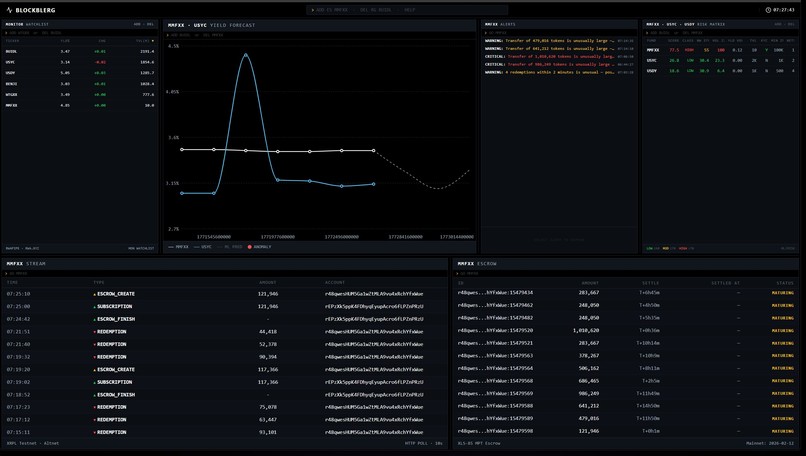Select the 07:15:11 REDEMPTION stream row
The image size is (806, 456).
pos(225,432)
